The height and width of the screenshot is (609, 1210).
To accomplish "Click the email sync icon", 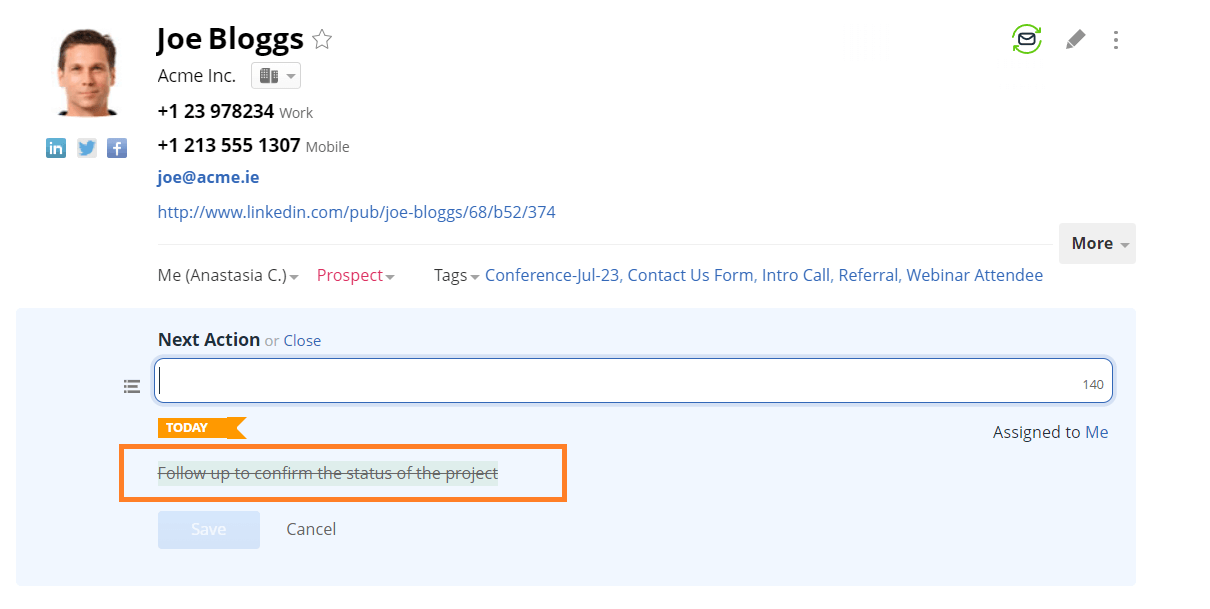I will (x=1026, y=40).
